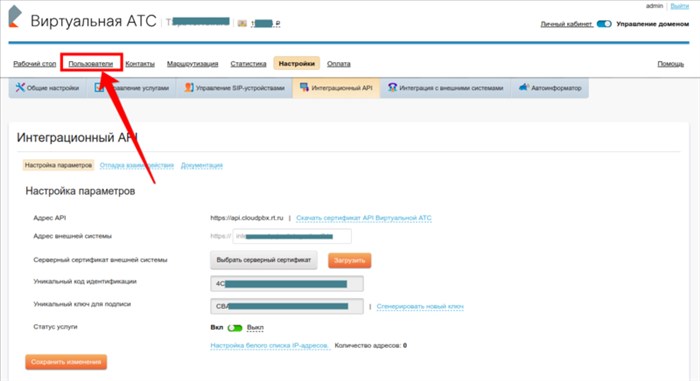Select the Настройки menu item
The image size is (700, 381).
(296, 64)
